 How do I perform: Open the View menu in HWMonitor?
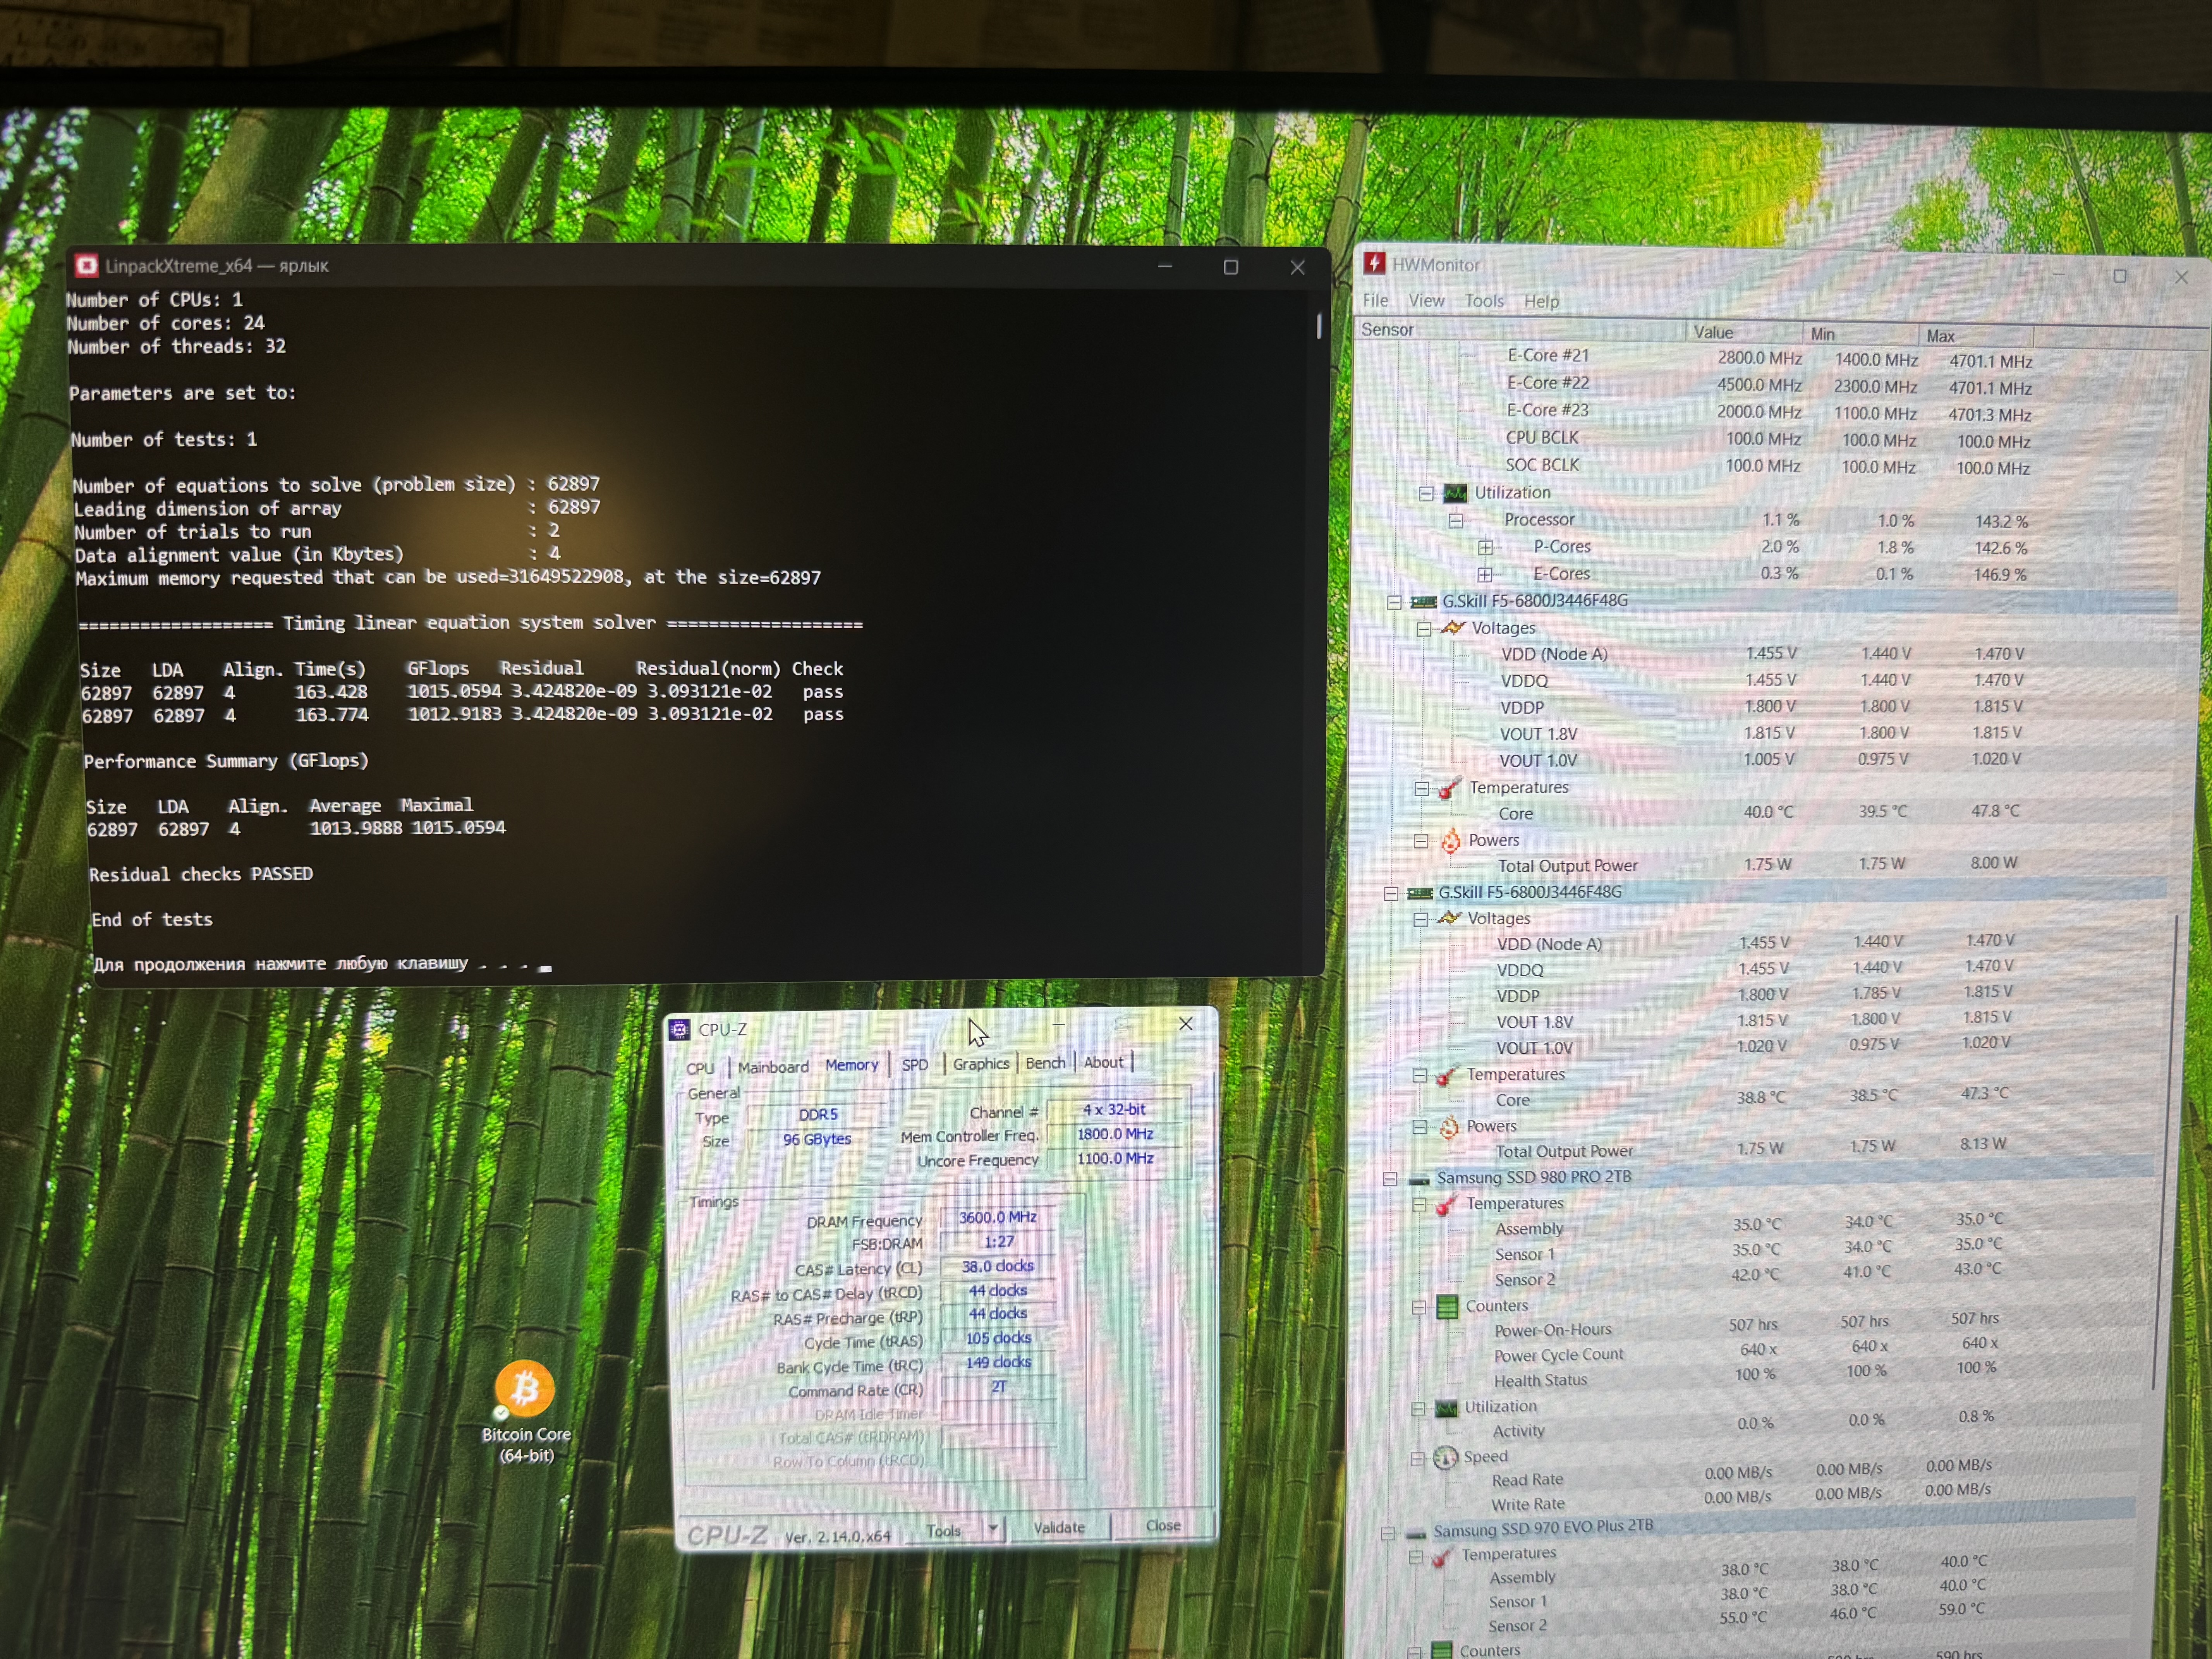(x=1426, y=301)
